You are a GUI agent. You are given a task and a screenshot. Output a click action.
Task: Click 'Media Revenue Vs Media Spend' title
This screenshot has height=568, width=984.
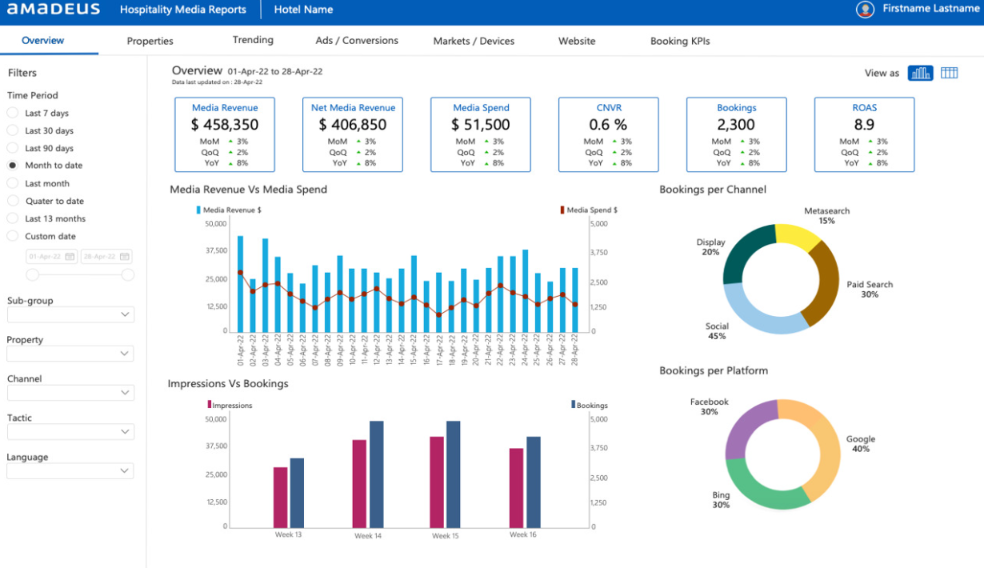(249, 189)
